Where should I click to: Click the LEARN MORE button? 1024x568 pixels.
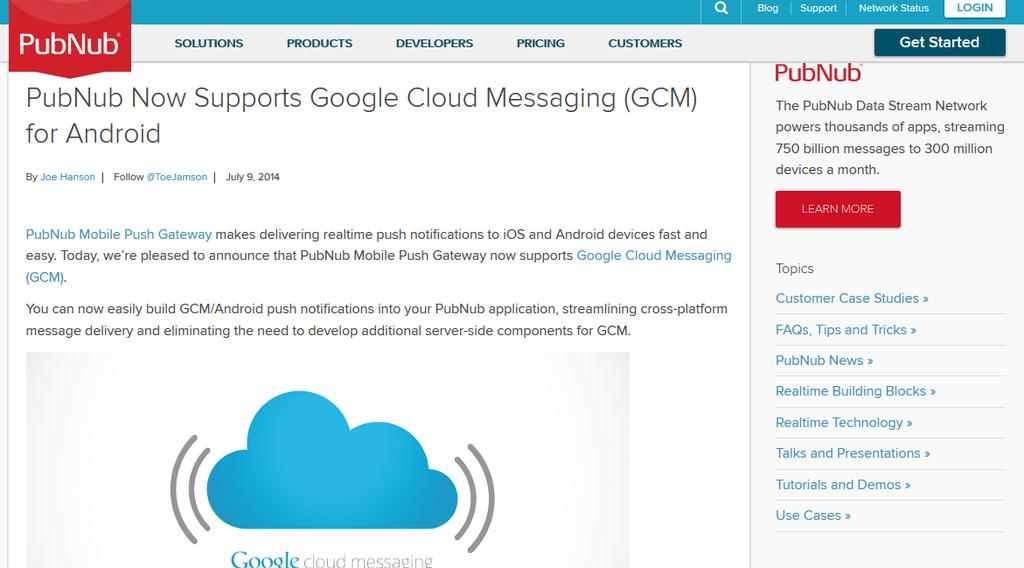click(838, 209)
